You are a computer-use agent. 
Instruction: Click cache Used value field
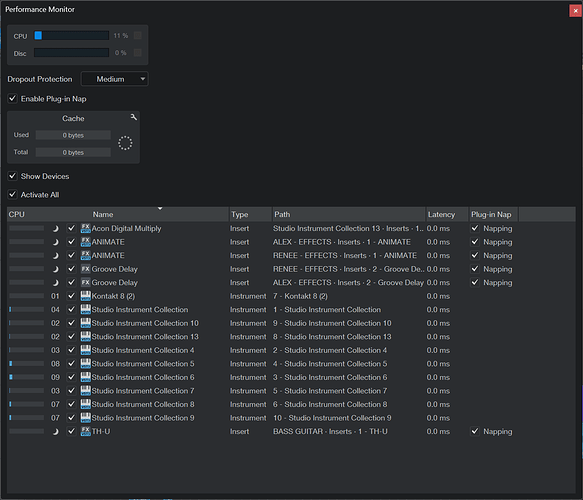73,135
